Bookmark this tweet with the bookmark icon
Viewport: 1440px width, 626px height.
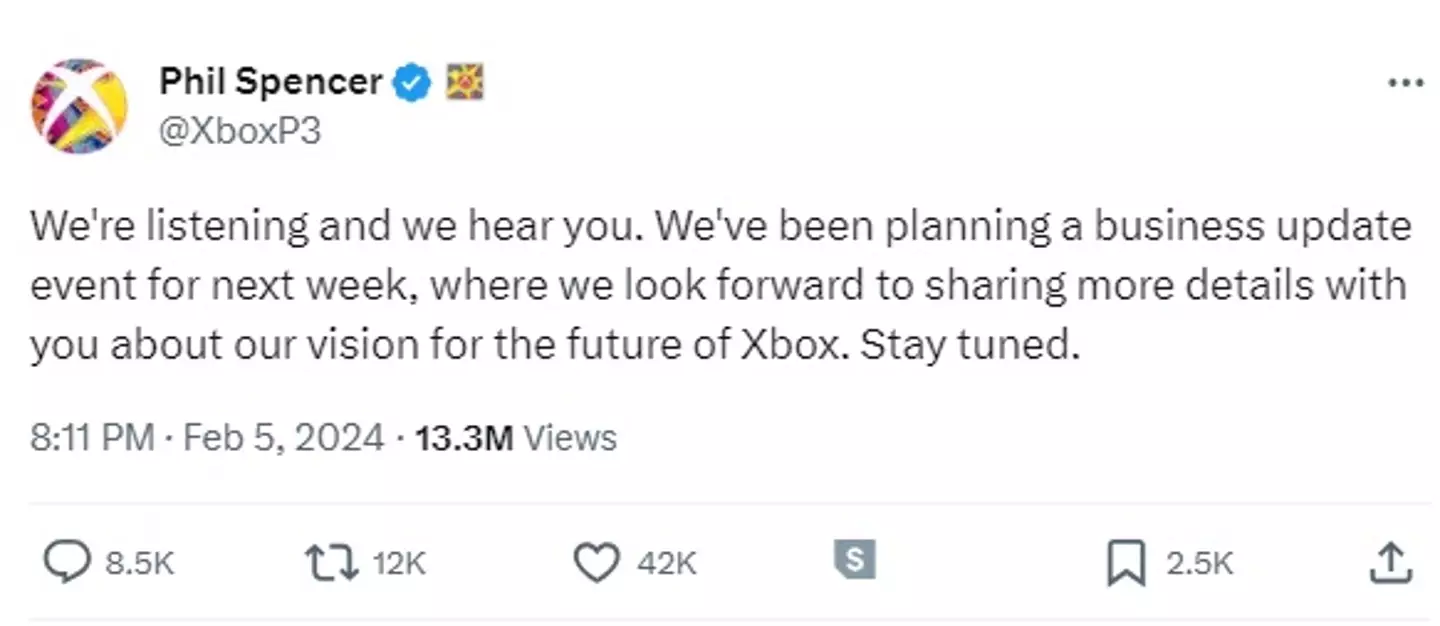click(1127, 565)
